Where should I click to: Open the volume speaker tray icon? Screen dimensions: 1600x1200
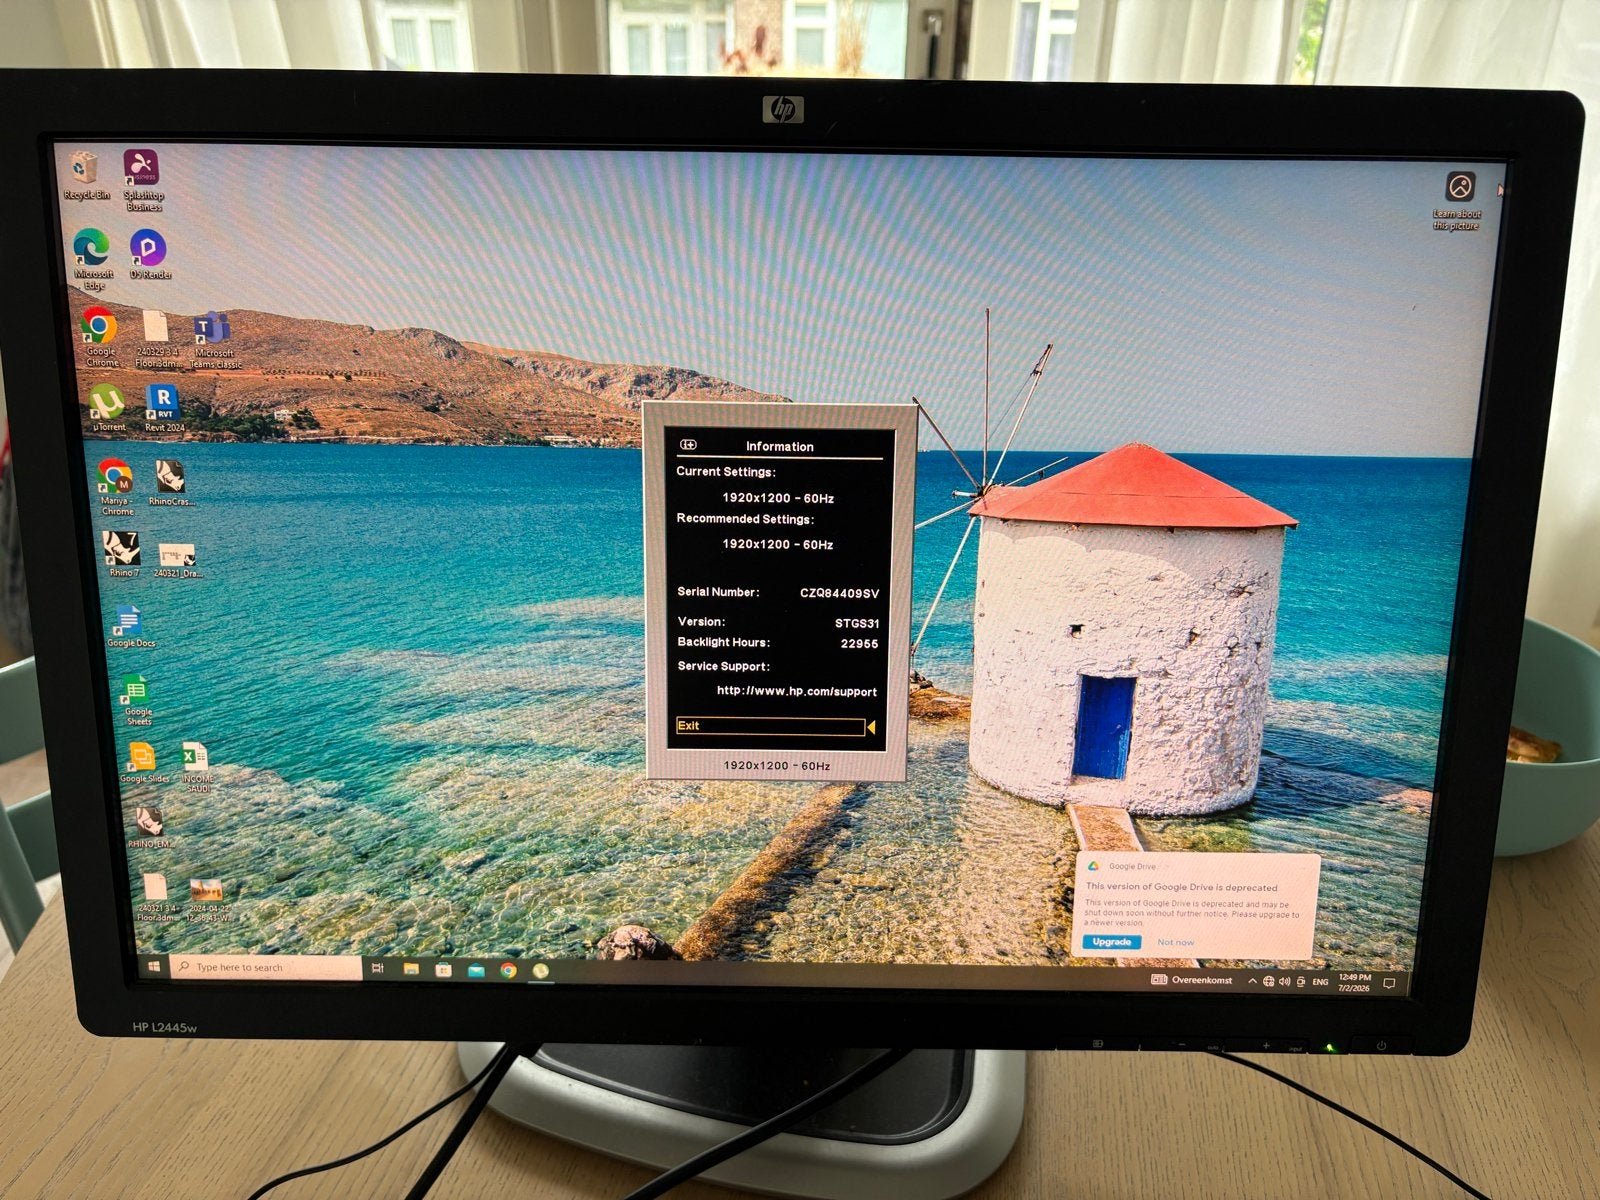click(1284, 982)
